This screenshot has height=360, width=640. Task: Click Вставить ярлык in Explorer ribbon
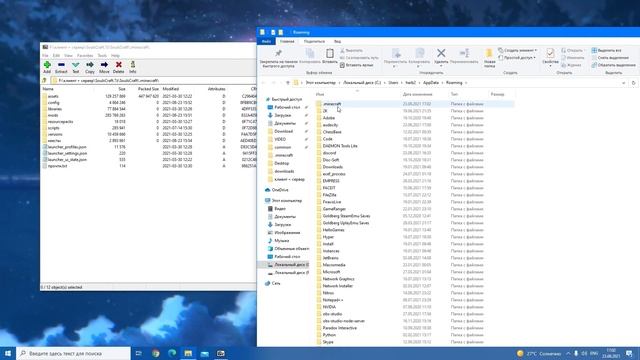pyautogui.click(x=356, y=65)
